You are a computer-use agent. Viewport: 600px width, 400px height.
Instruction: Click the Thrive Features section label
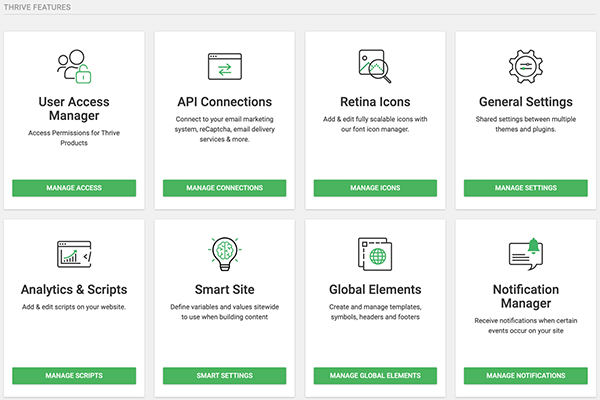pos(37,7)
